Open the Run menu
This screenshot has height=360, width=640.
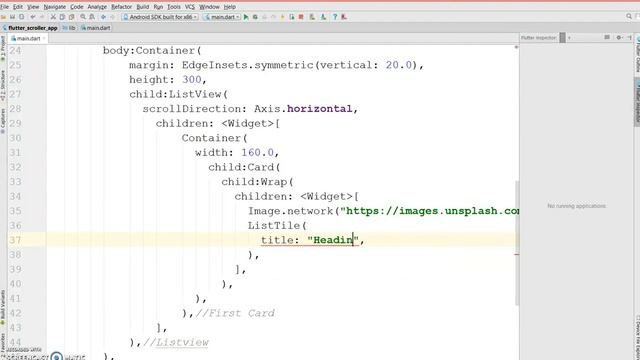pyautogui.click(x=158, y=7)
